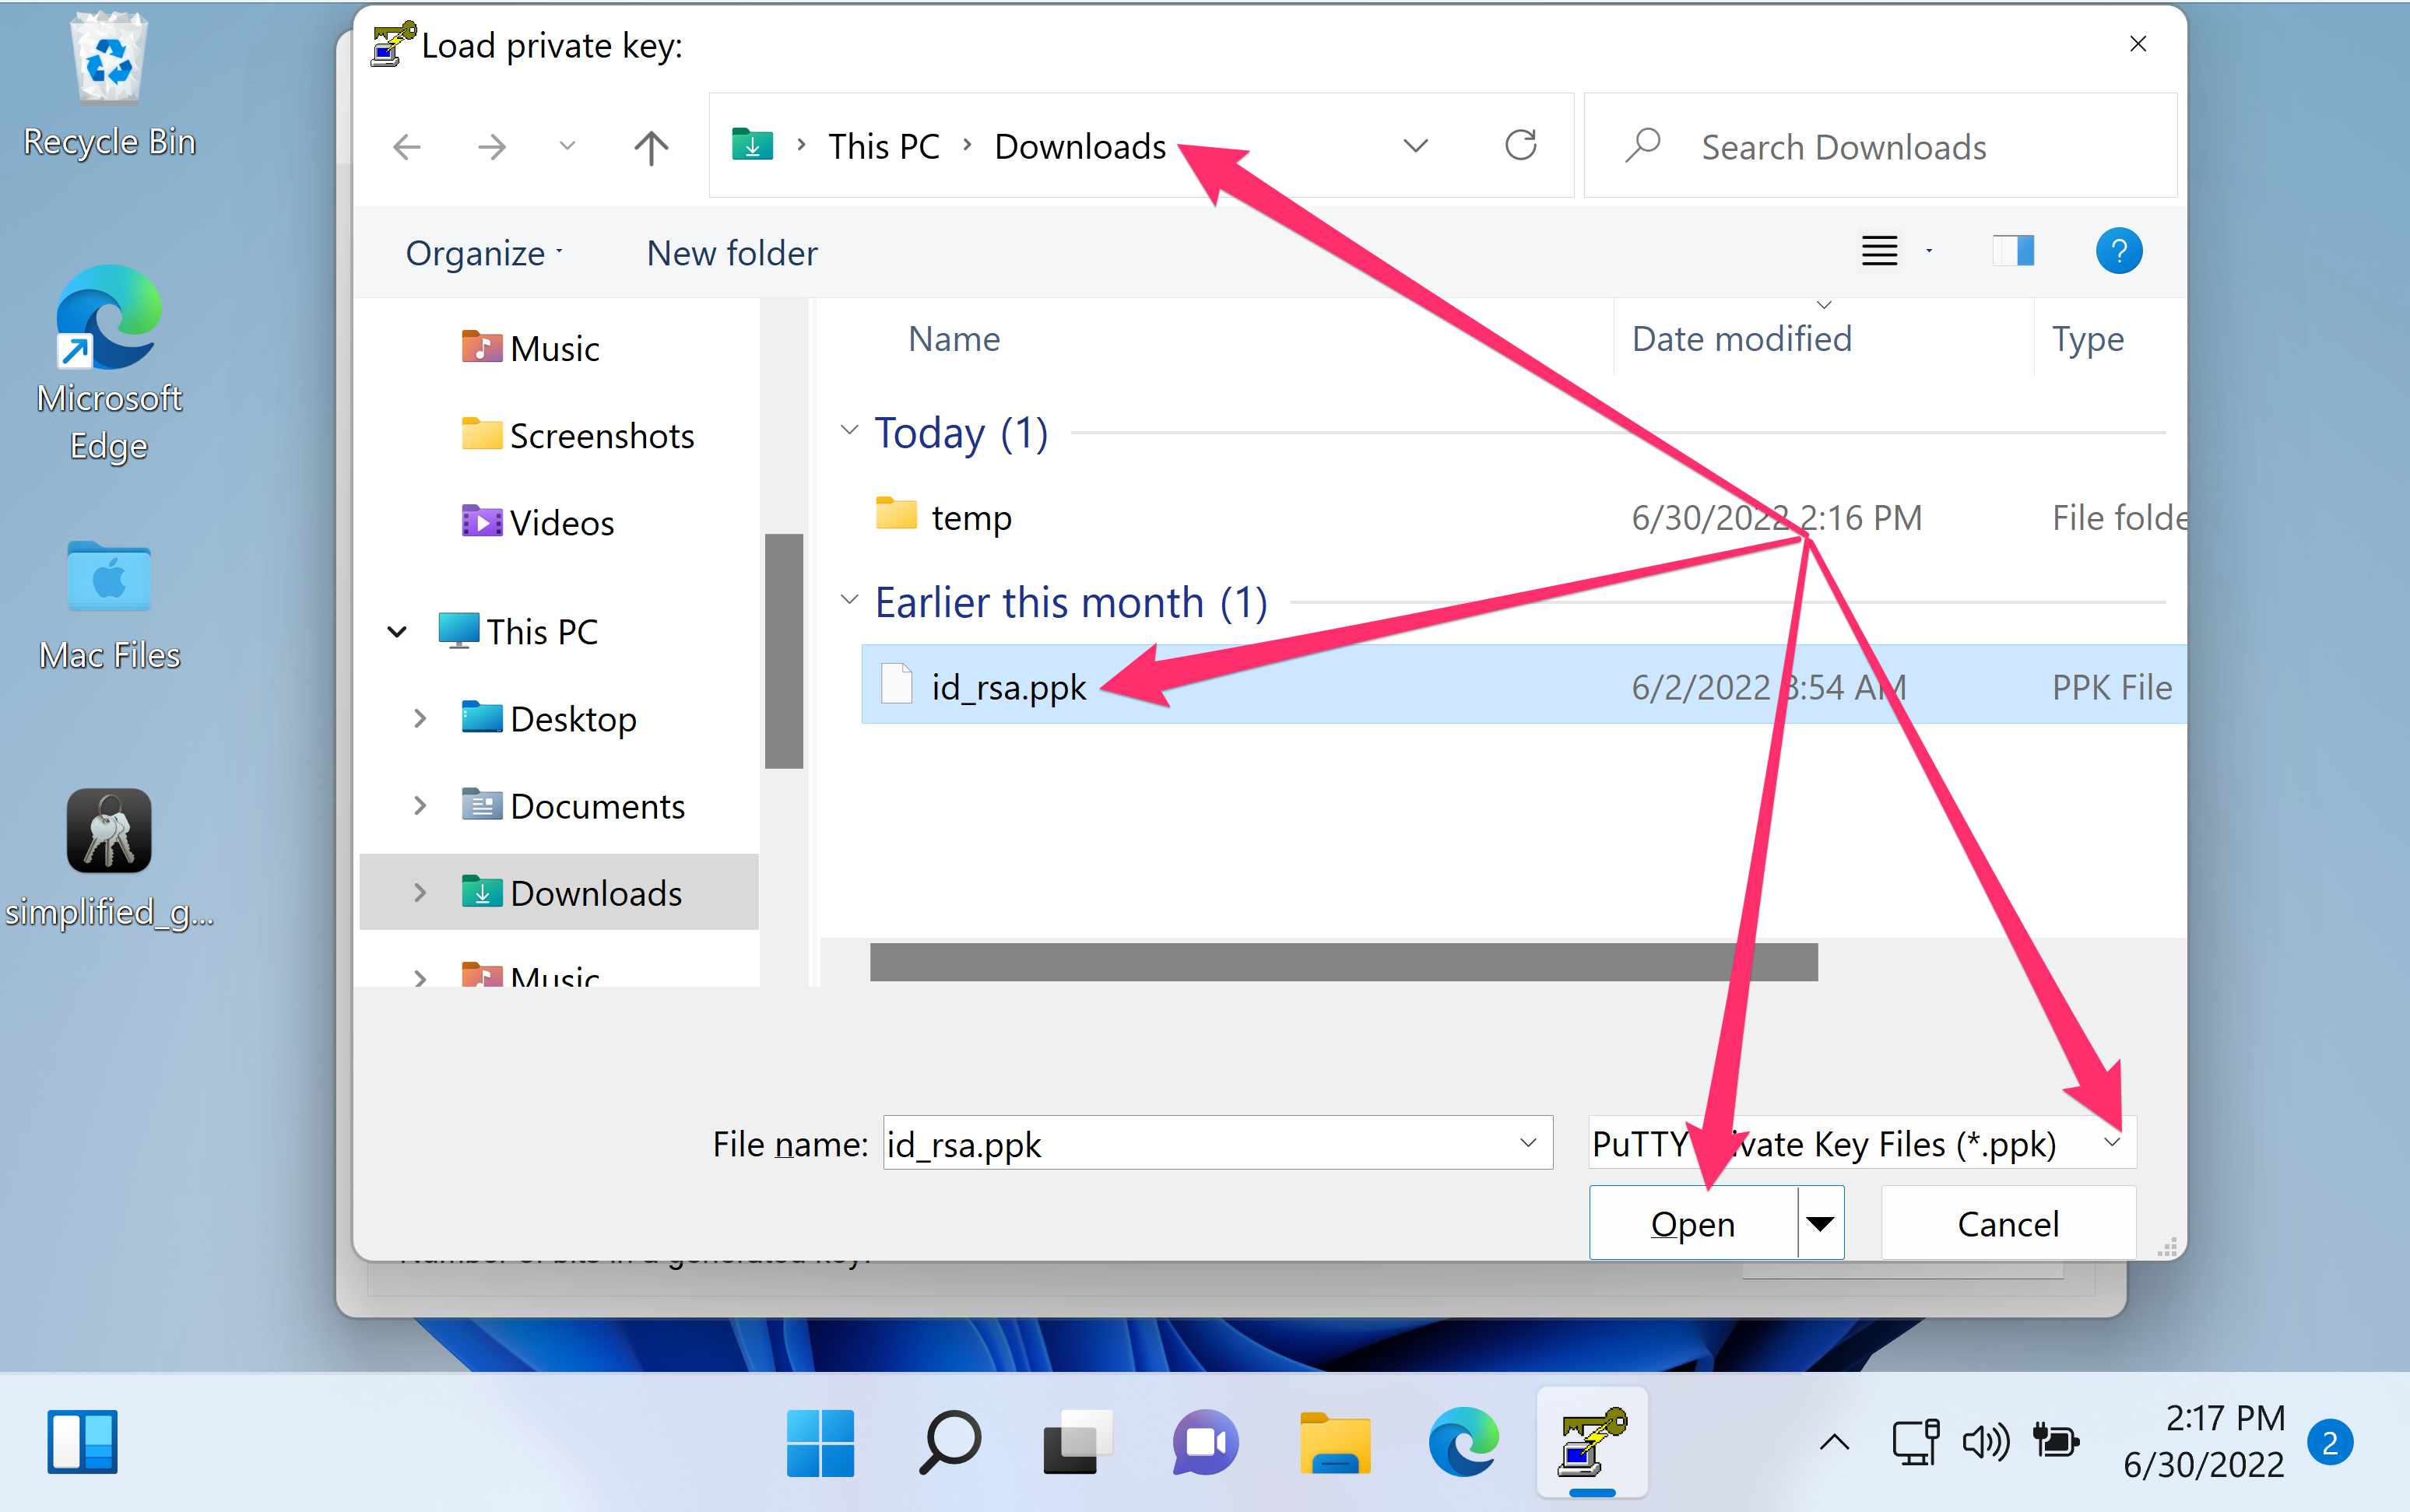This screenshot has width=2410, height=1512.
Task: Show hidden system tray icons
Action: (x=1834, y=1442)
